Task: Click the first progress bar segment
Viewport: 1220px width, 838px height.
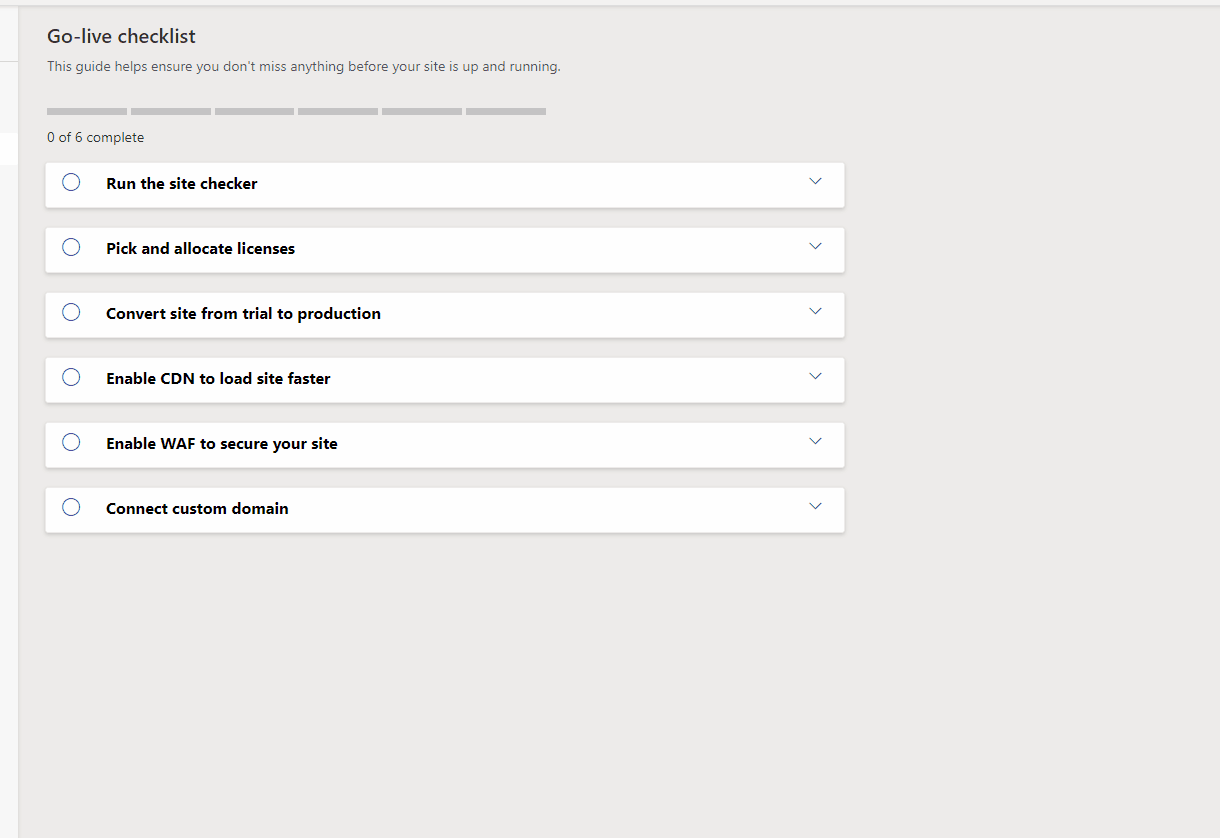Action: [87, 111]
